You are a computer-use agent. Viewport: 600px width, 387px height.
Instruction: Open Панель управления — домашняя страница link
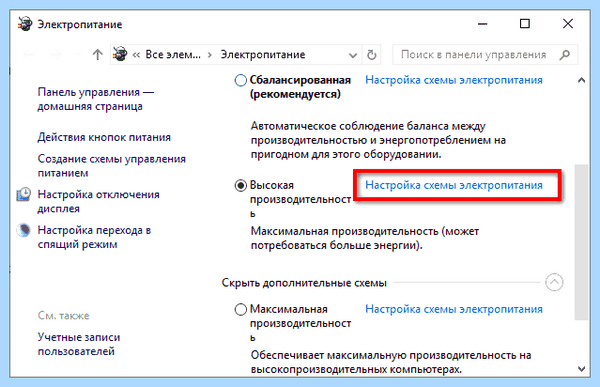pos(96,99)
